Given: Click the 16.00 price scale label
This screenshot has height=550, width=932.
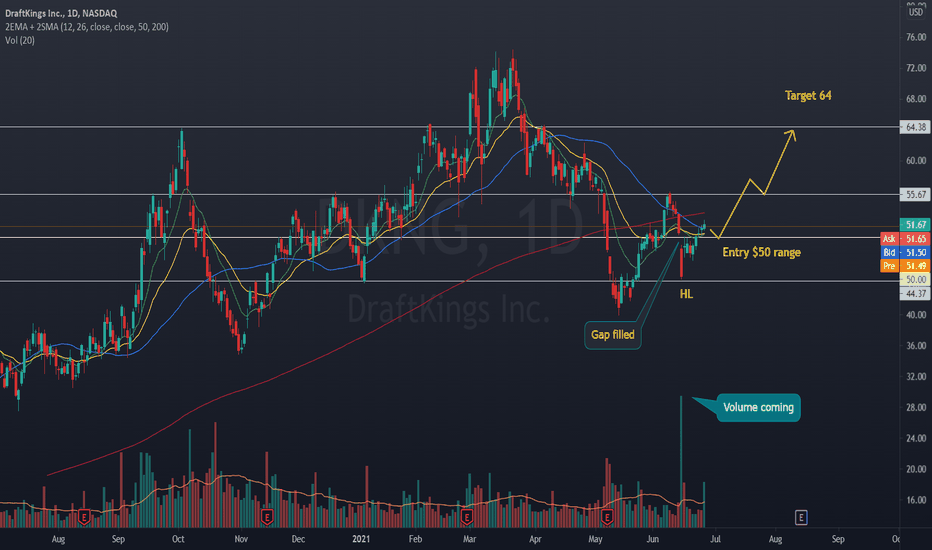Looking at the screenshot, I should point(916,500).
